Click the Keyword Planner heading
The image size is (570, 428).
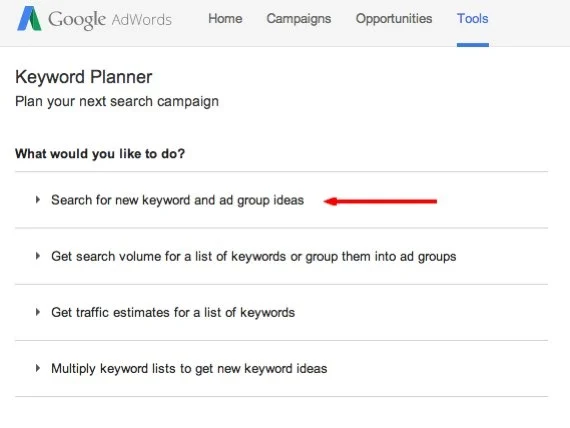pyautogui.click(x=84, y=77)
